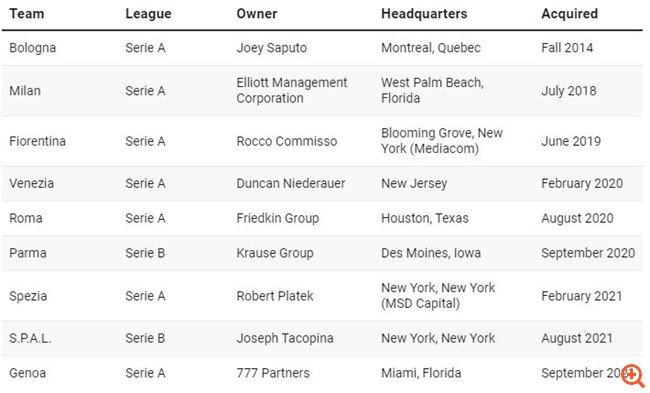Select the League column header
The width and height of the screenshot is (650, 393).
[148, 14]
